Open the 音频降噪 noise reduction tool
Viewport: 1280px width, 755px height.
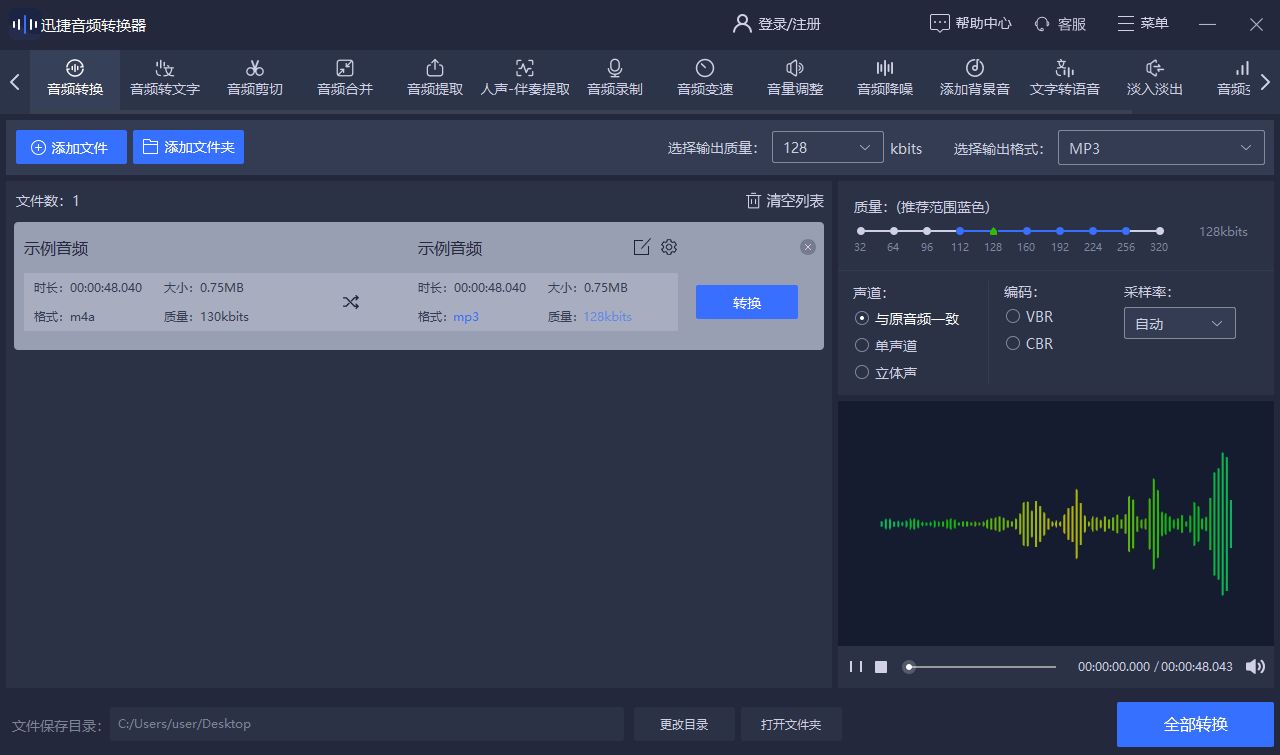coord(883,78)
